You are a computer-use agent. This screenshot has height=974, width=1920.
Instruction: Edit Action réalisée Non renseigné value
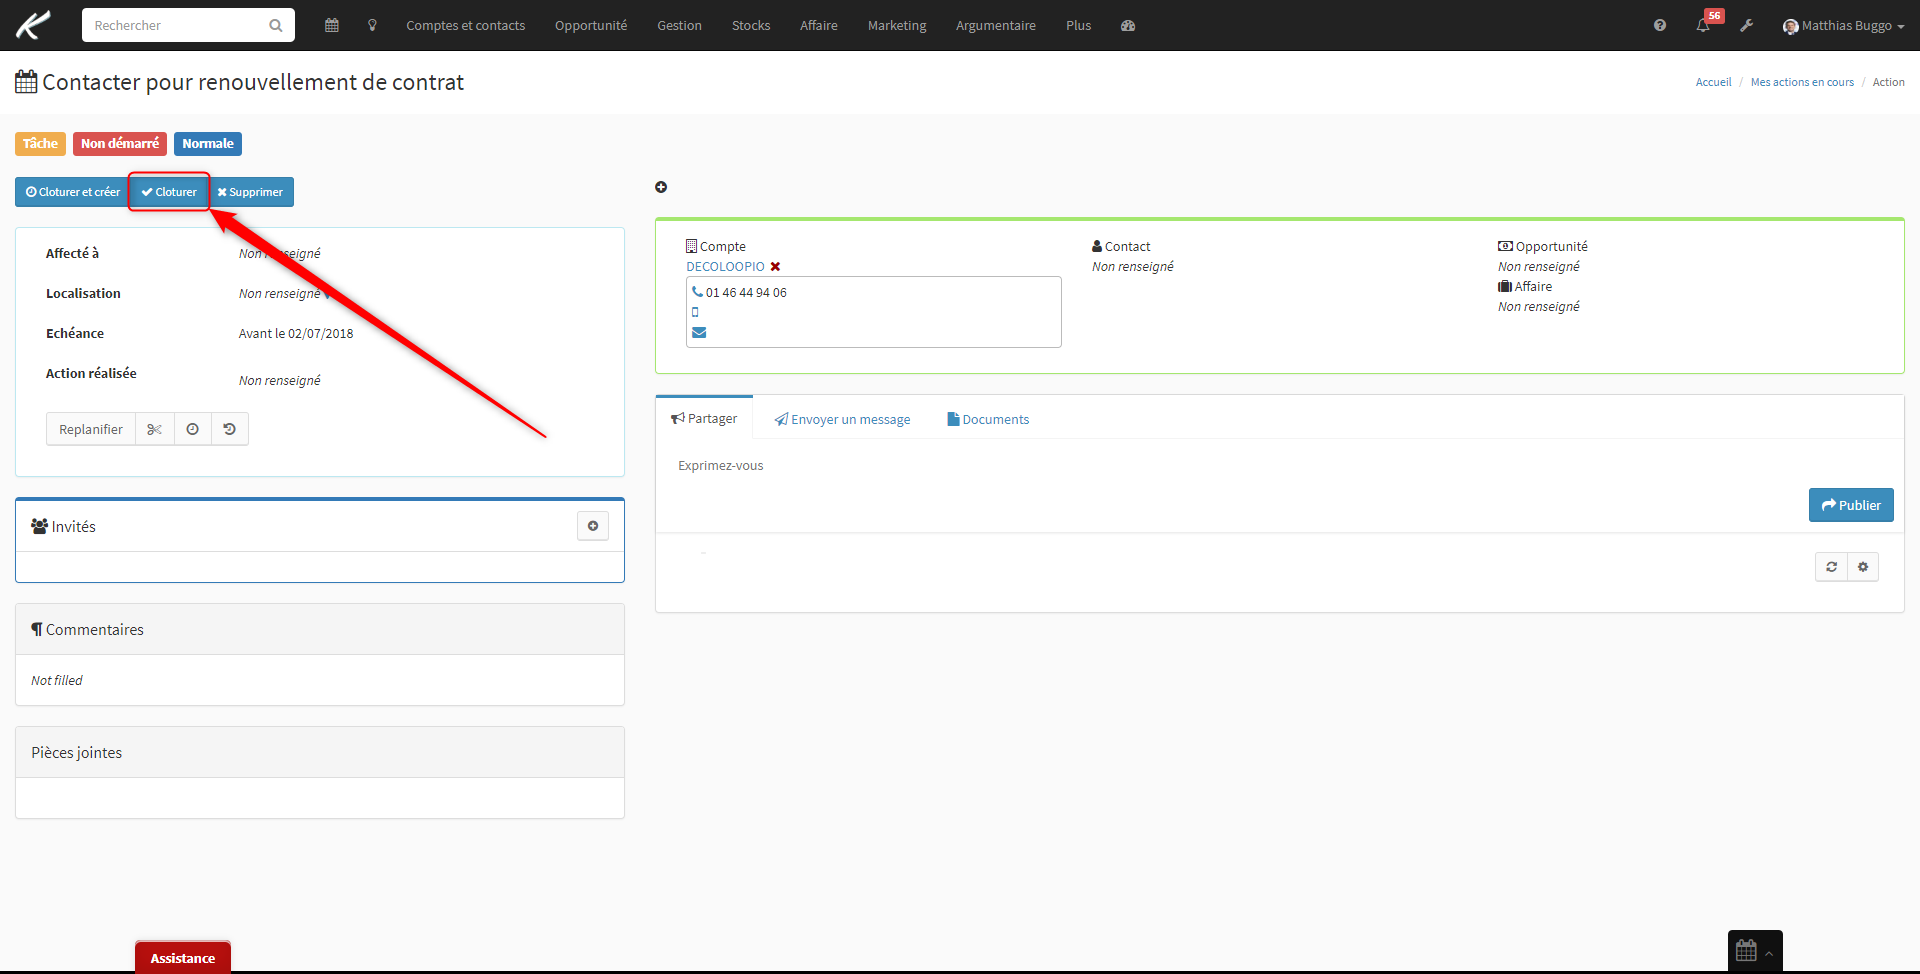(280, 380)
